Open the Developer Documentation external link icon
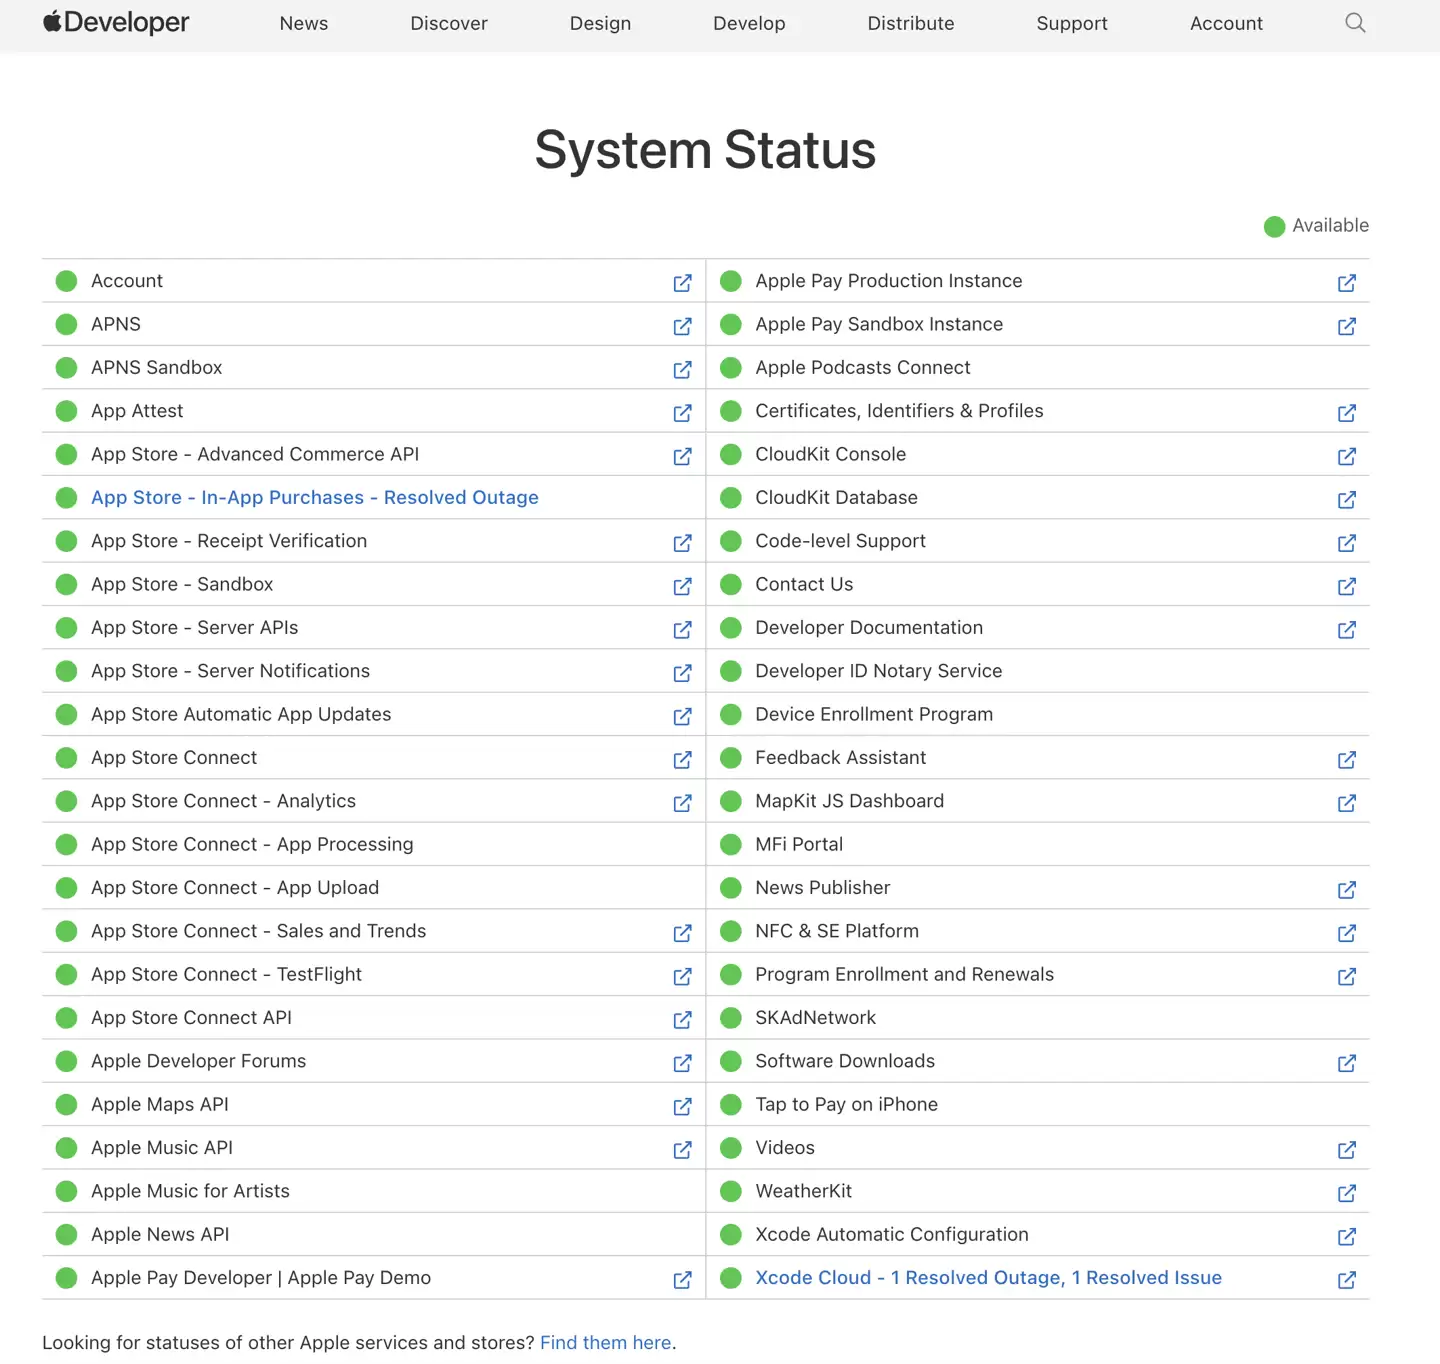Screen dimensions: 1440x1364 [x=1347, y=630]
